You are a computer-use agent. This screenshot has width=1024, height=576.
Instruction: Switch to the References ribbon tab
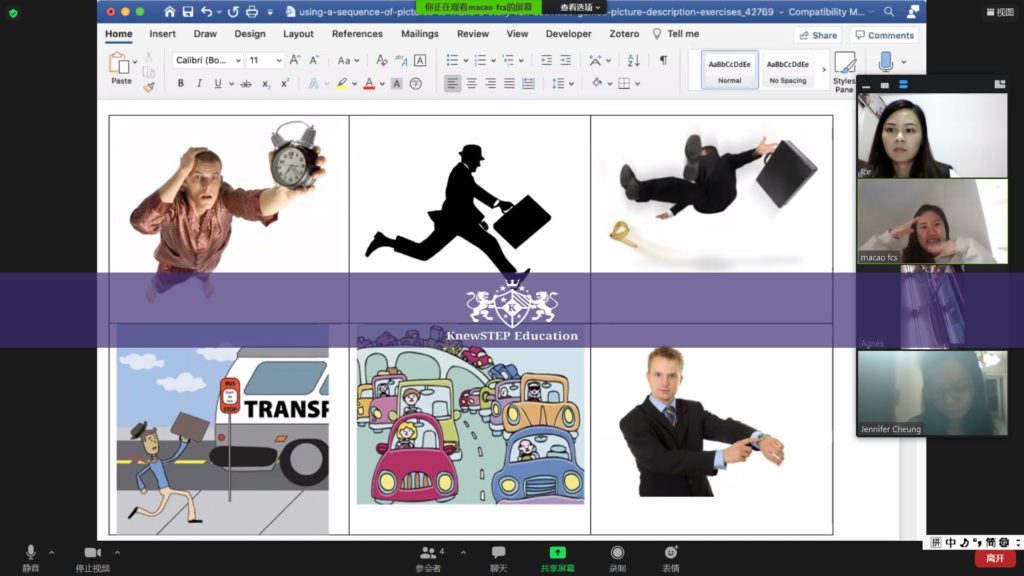pos(357,34)
